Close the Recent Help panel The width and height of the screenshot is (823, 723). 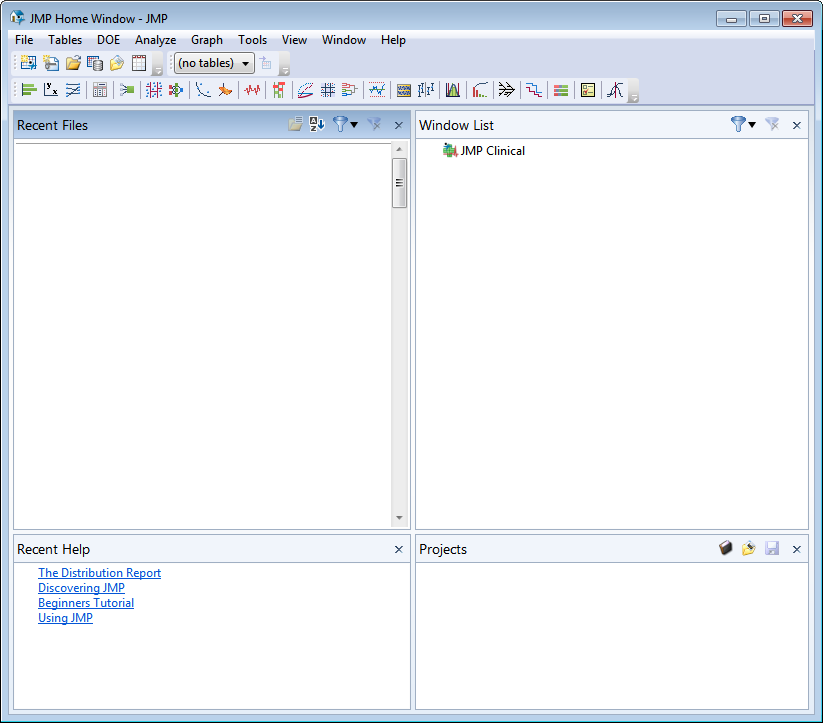[x=398, y=550]
